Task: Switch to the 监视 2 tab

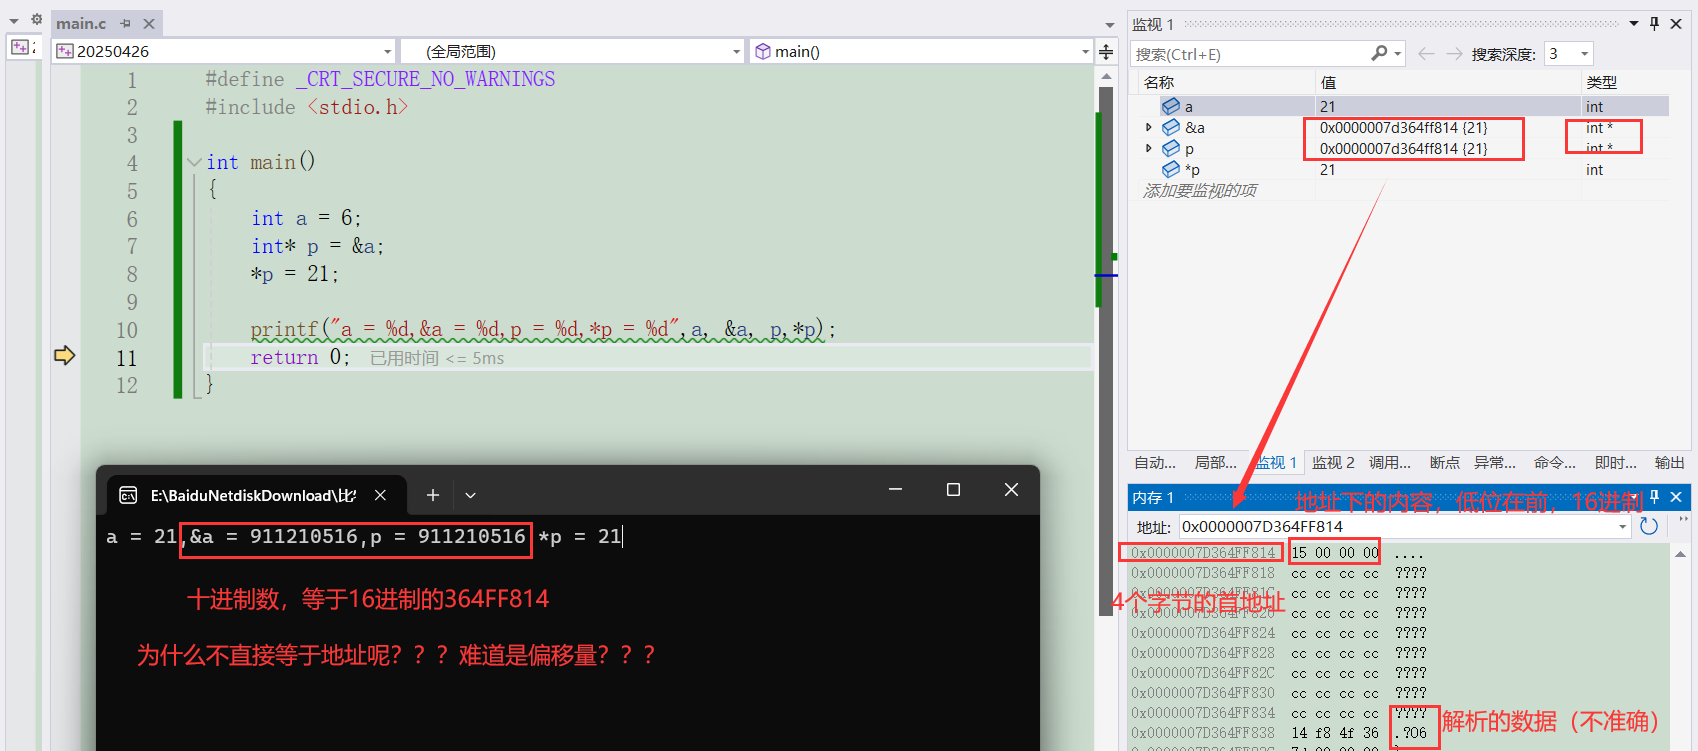Action: click(1333, 462)
